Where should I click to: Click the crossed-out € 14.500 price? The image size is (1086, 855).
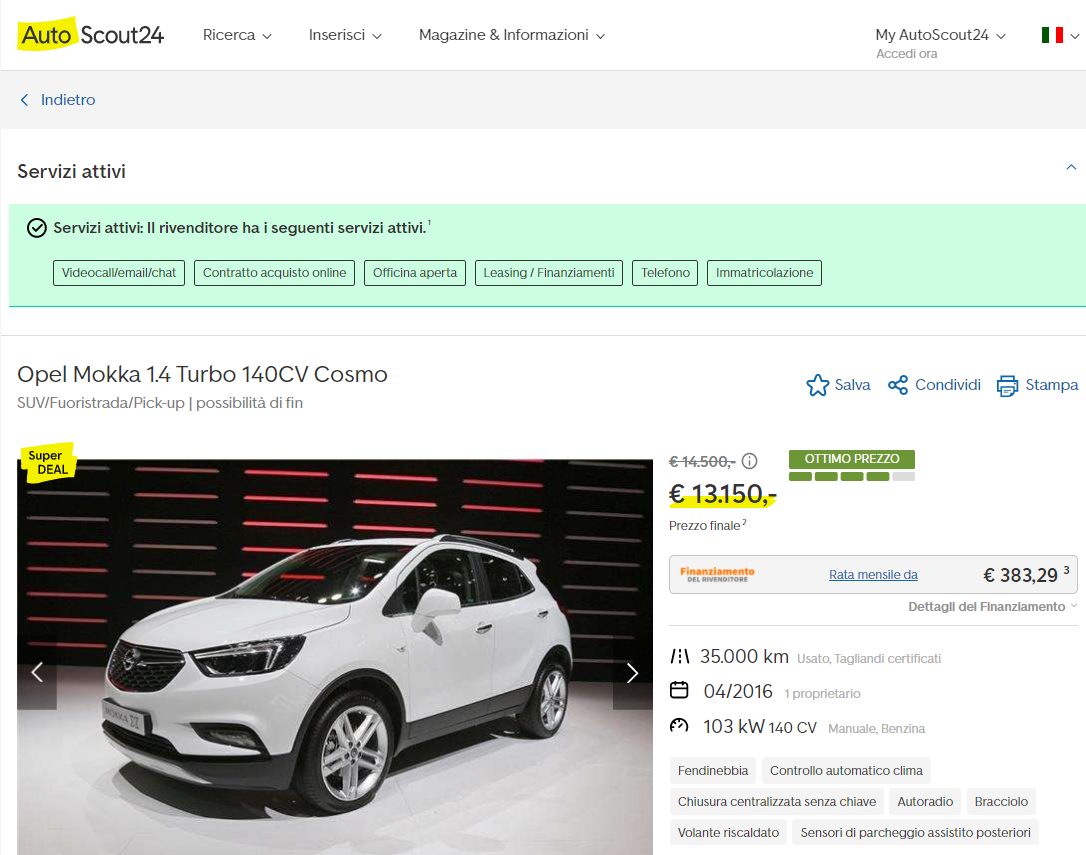(x=702, y=461)
